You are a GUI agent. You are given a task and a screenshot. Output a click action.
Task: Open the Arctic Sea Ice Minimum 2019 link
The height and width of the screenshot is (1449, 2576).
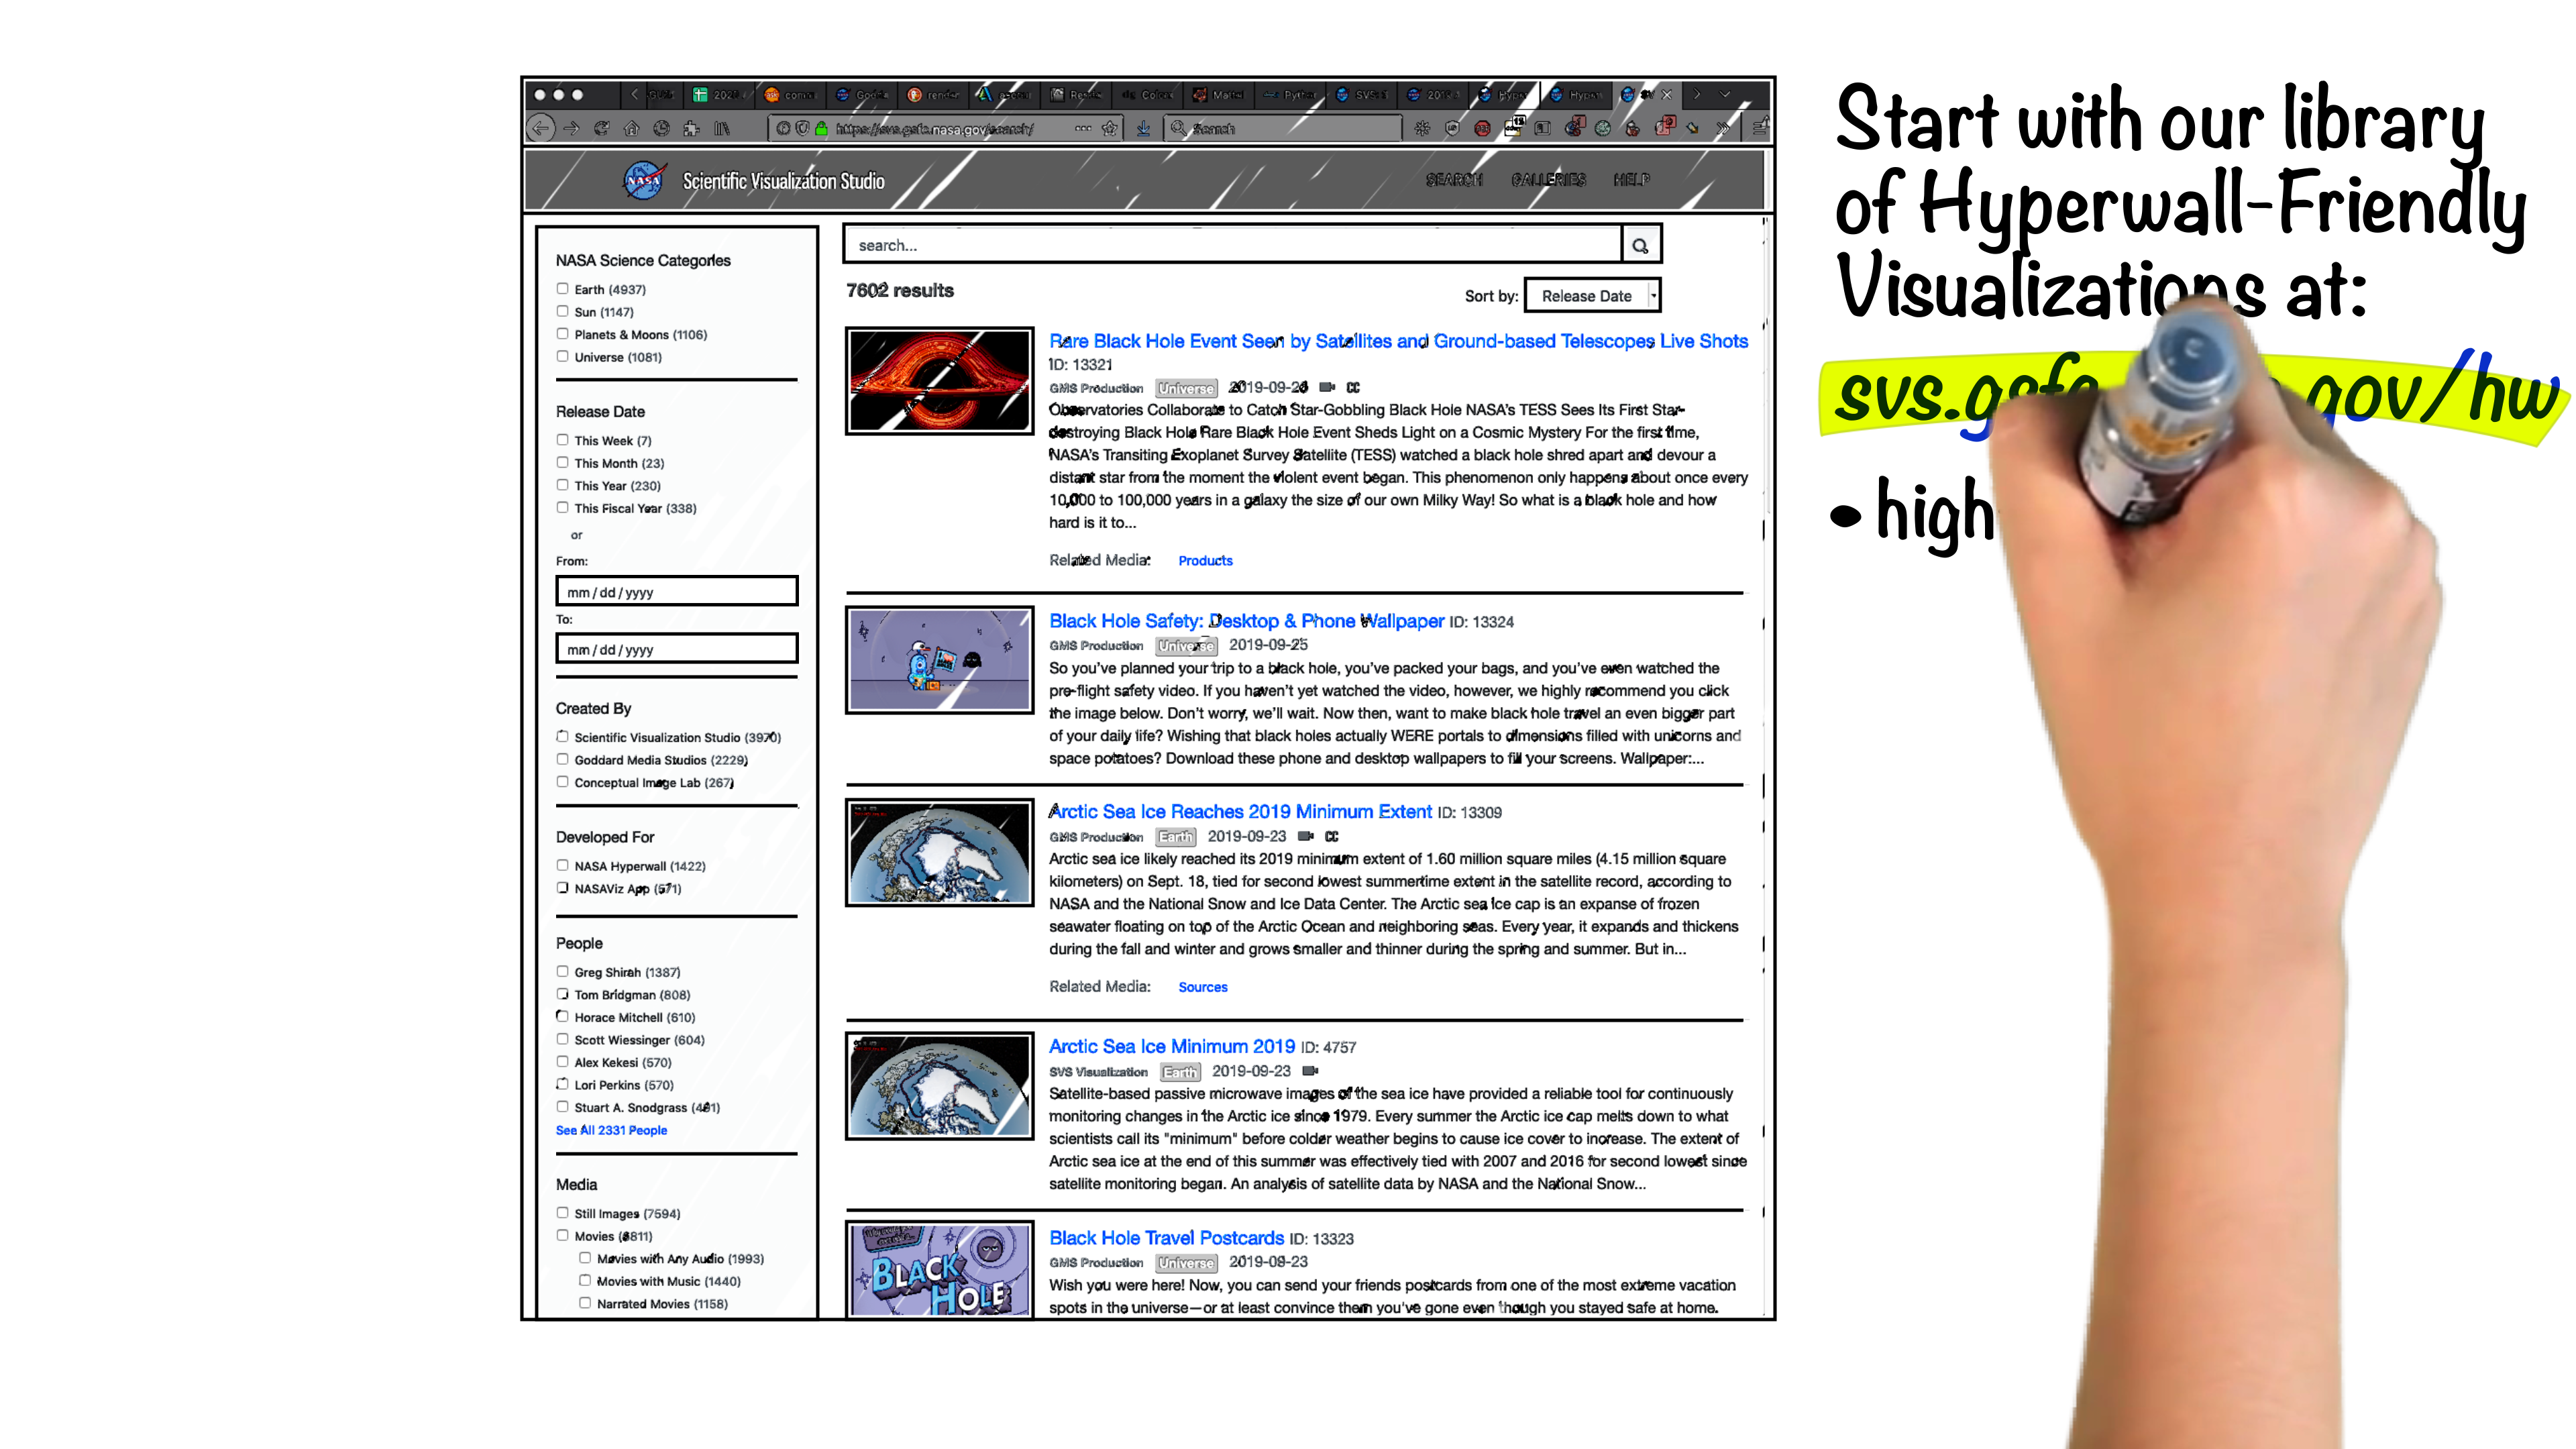tap(1171, 1046)
